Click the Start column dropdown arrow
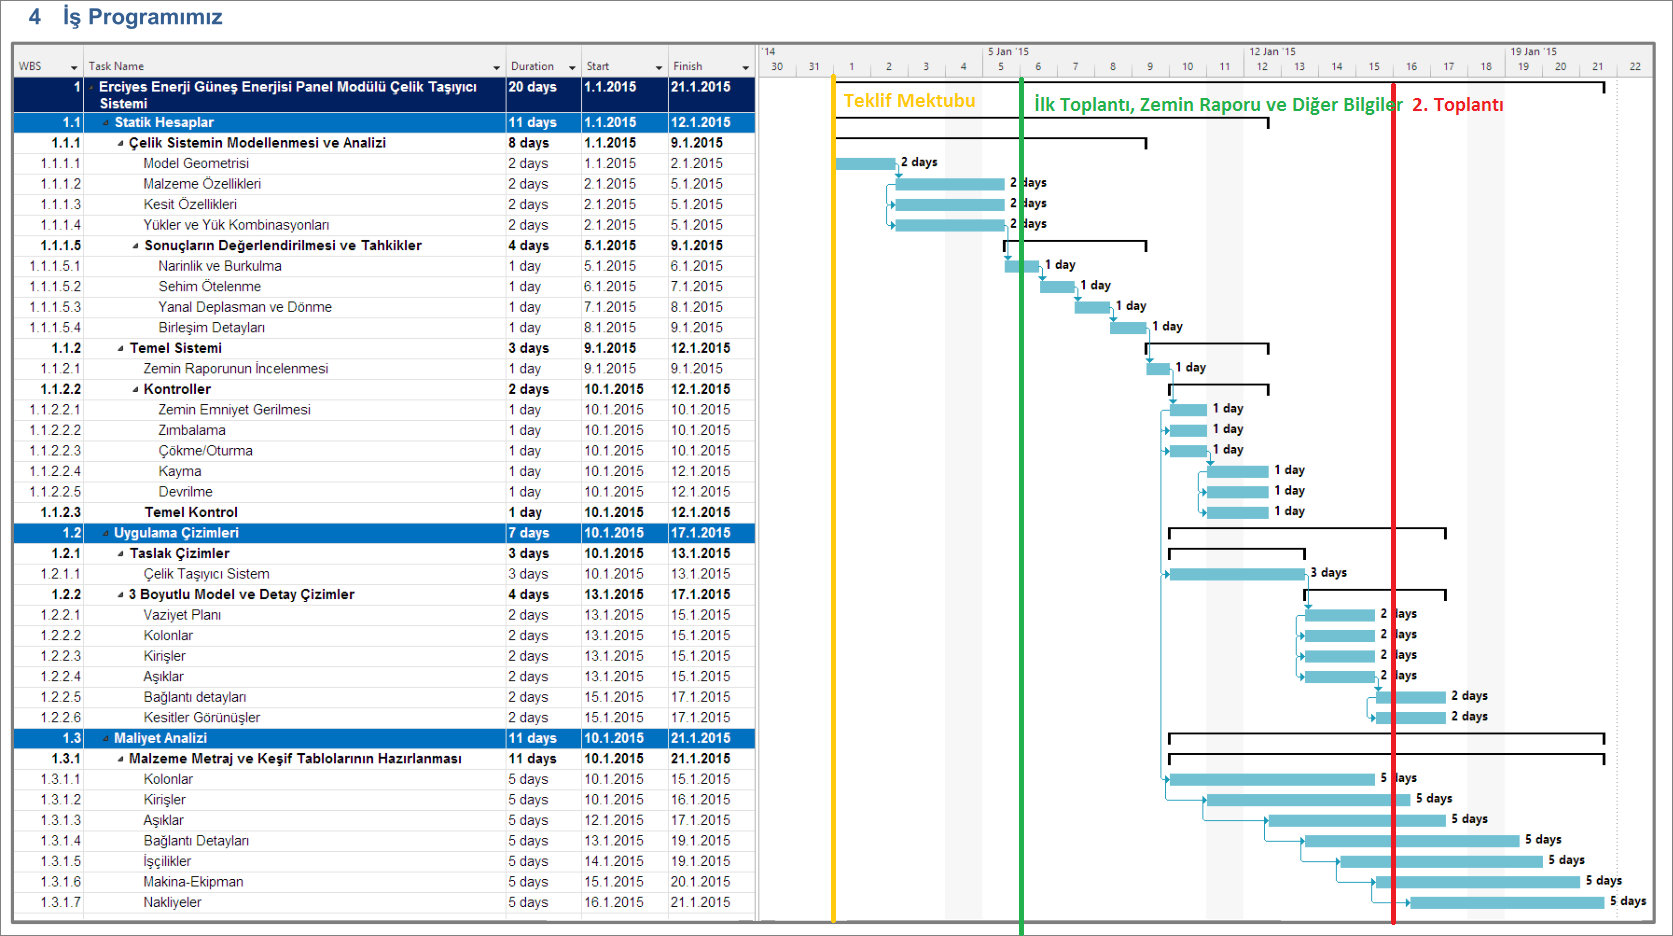Viewport: 1673px width, 936px height. click(x=658, y=67)
